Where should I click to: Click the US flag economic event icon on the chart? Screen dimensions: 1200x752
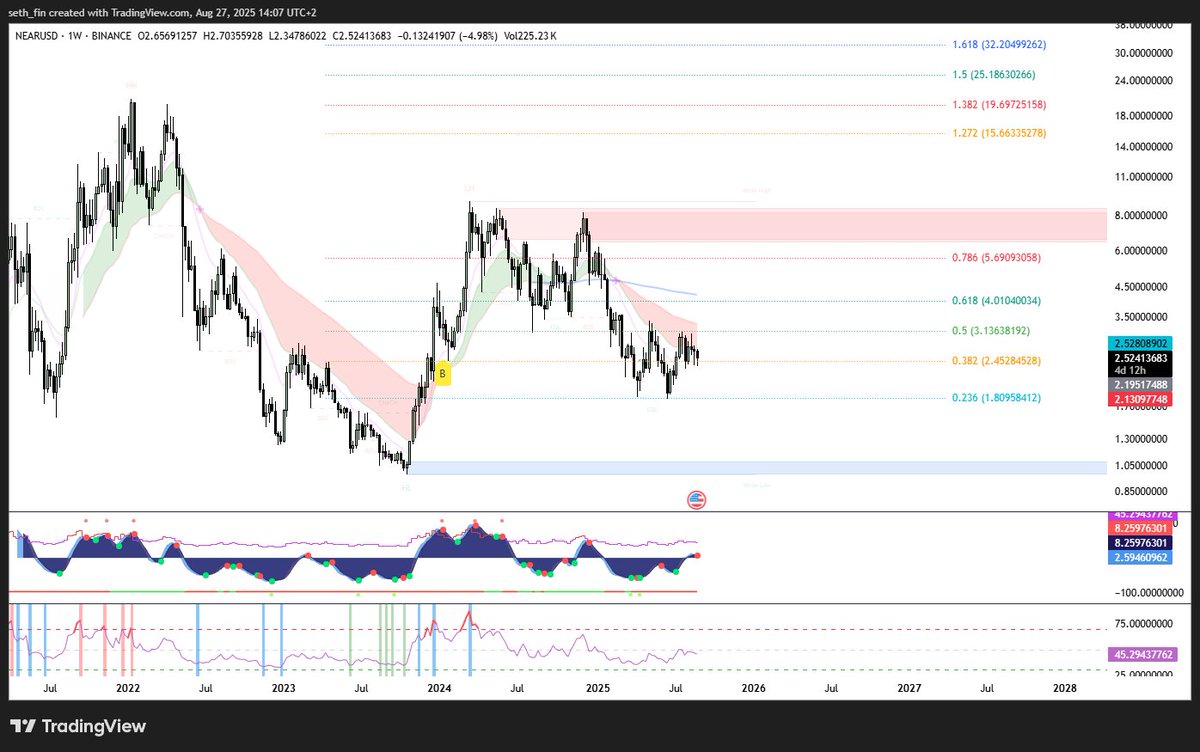[x=697, y=500]
